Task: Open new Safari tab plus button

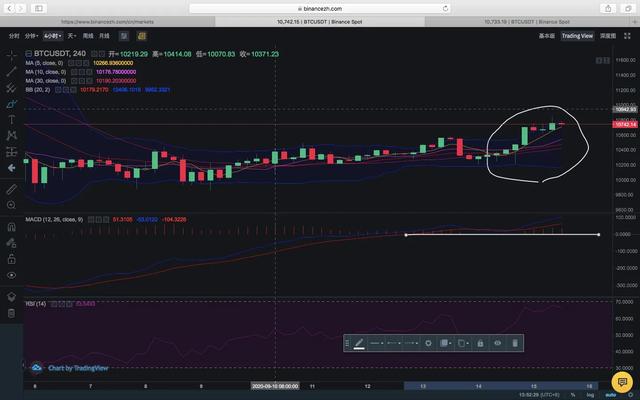Action: click(x=635, y=22)
